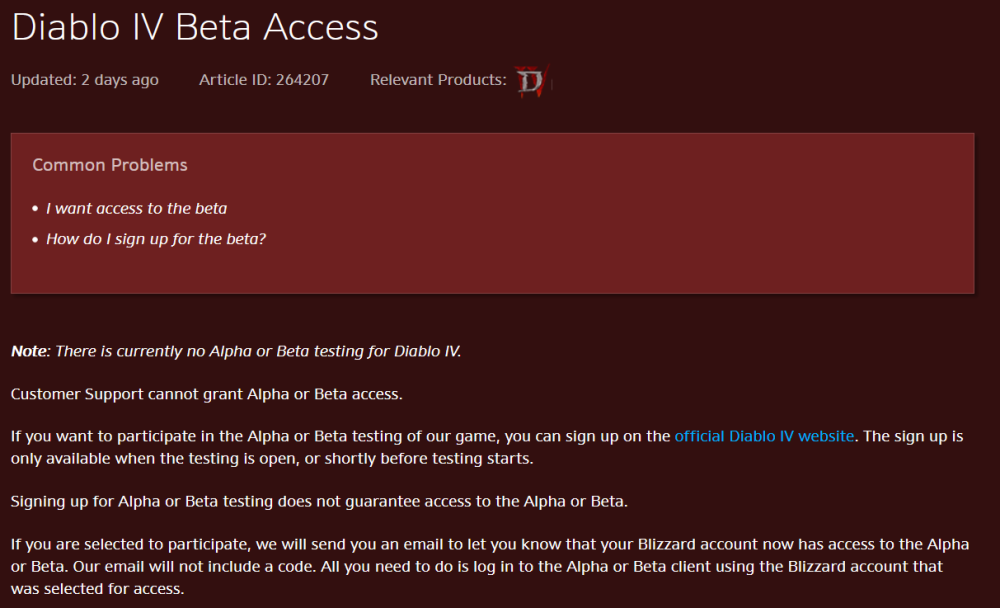The image size is (1000, 608).
Task: Select 'I want access to the beta' item
Action: (136, 208)
